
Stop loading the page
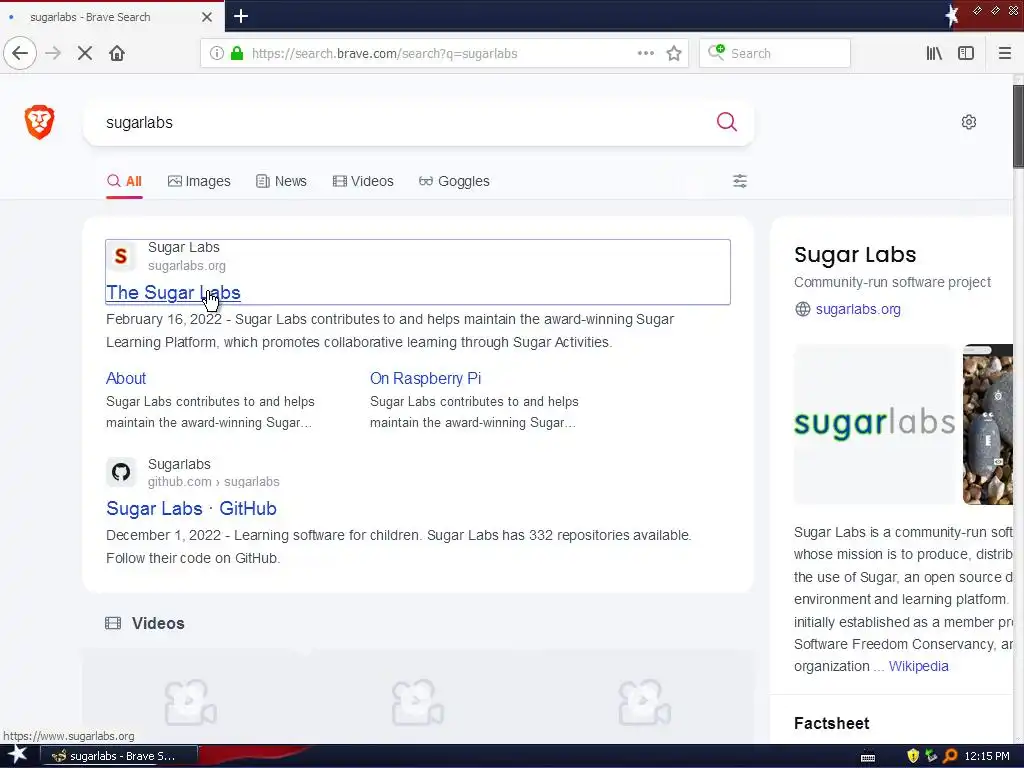(85, 53)
